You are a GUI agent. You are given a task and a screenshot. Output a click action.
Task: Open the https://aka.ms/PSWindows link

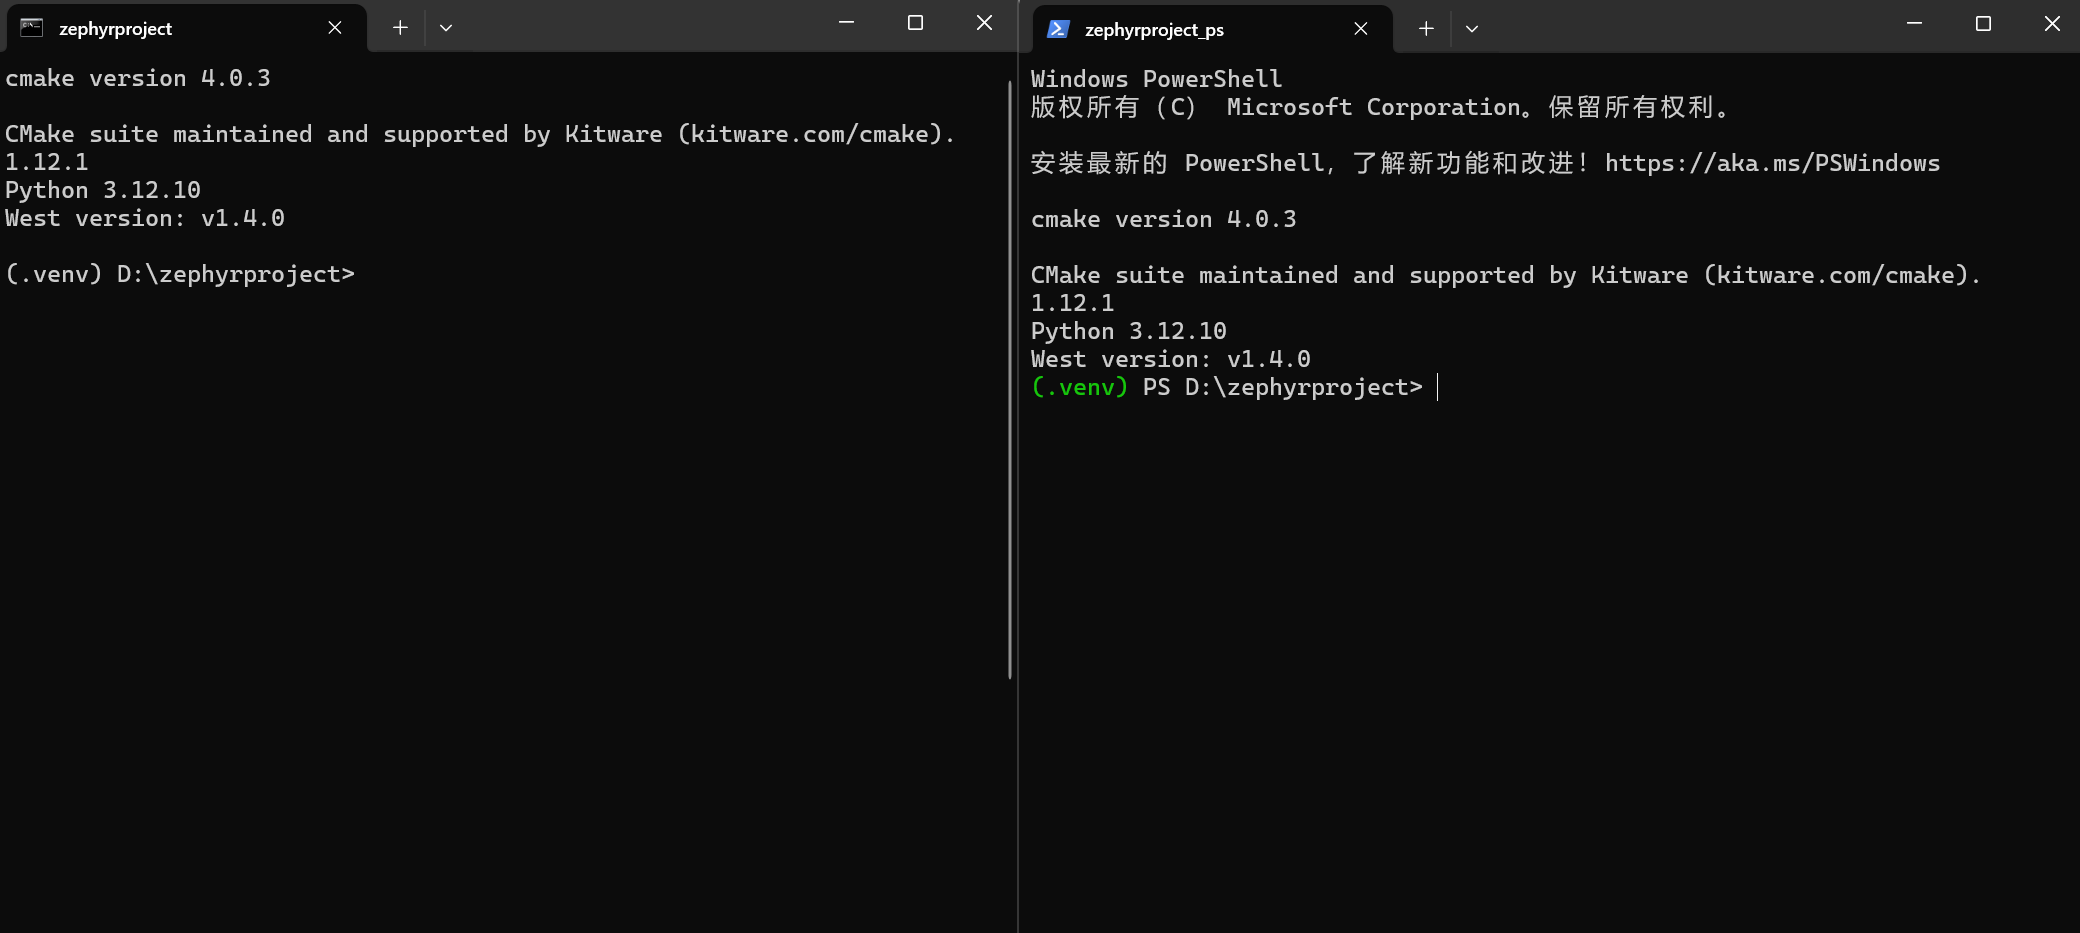click(x=1772, y=164)
